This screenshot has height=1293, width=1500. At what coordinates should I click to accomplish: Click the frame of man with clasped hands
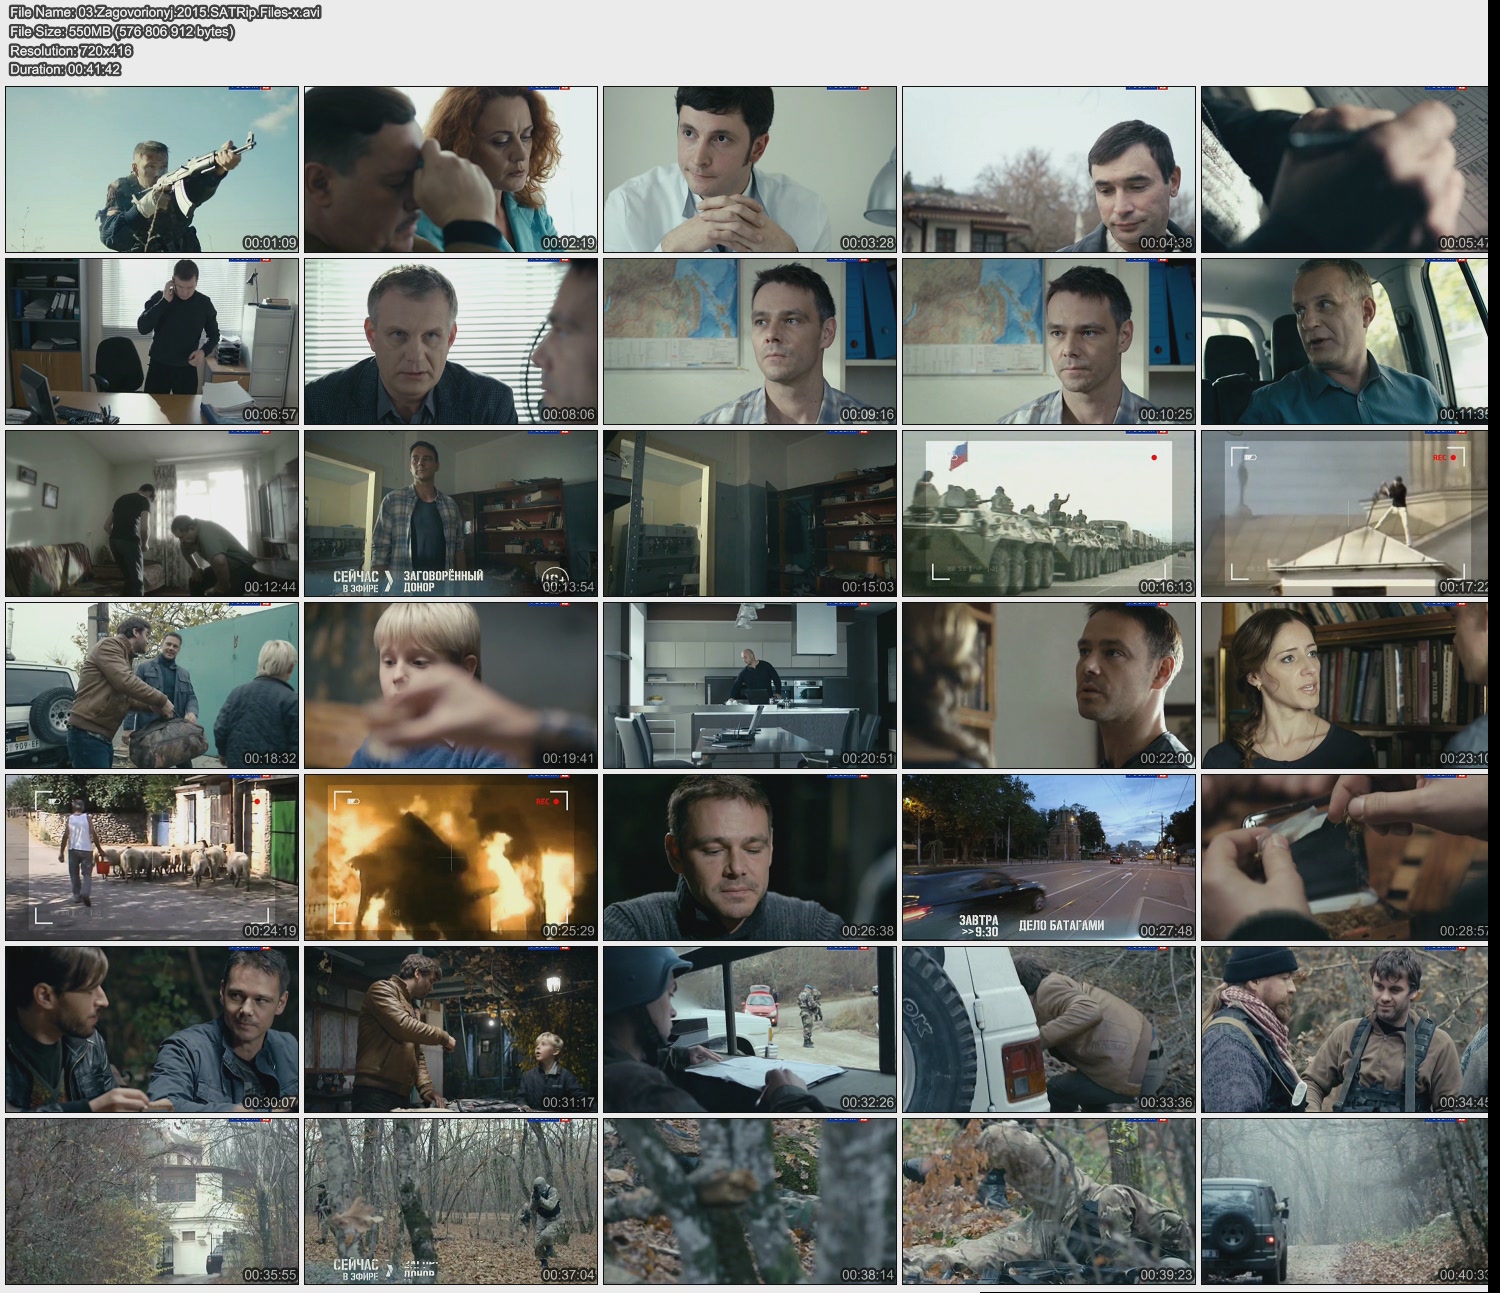tap(750, 169)
